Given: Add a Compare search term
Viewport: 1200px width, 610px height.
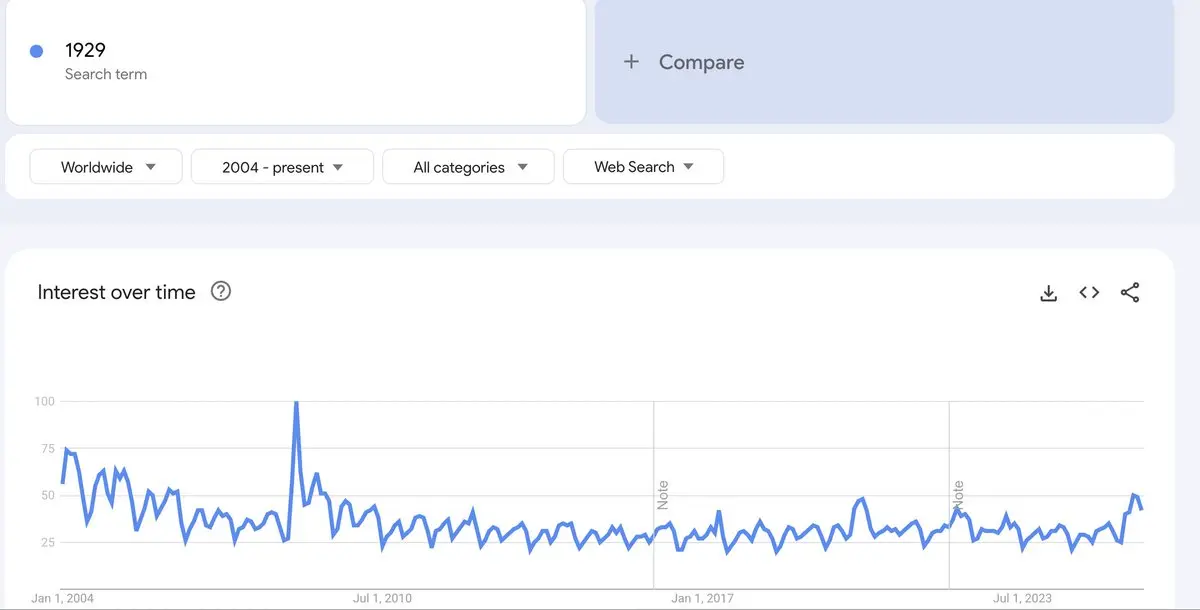Looking at the screenshot, I should 884,62.
